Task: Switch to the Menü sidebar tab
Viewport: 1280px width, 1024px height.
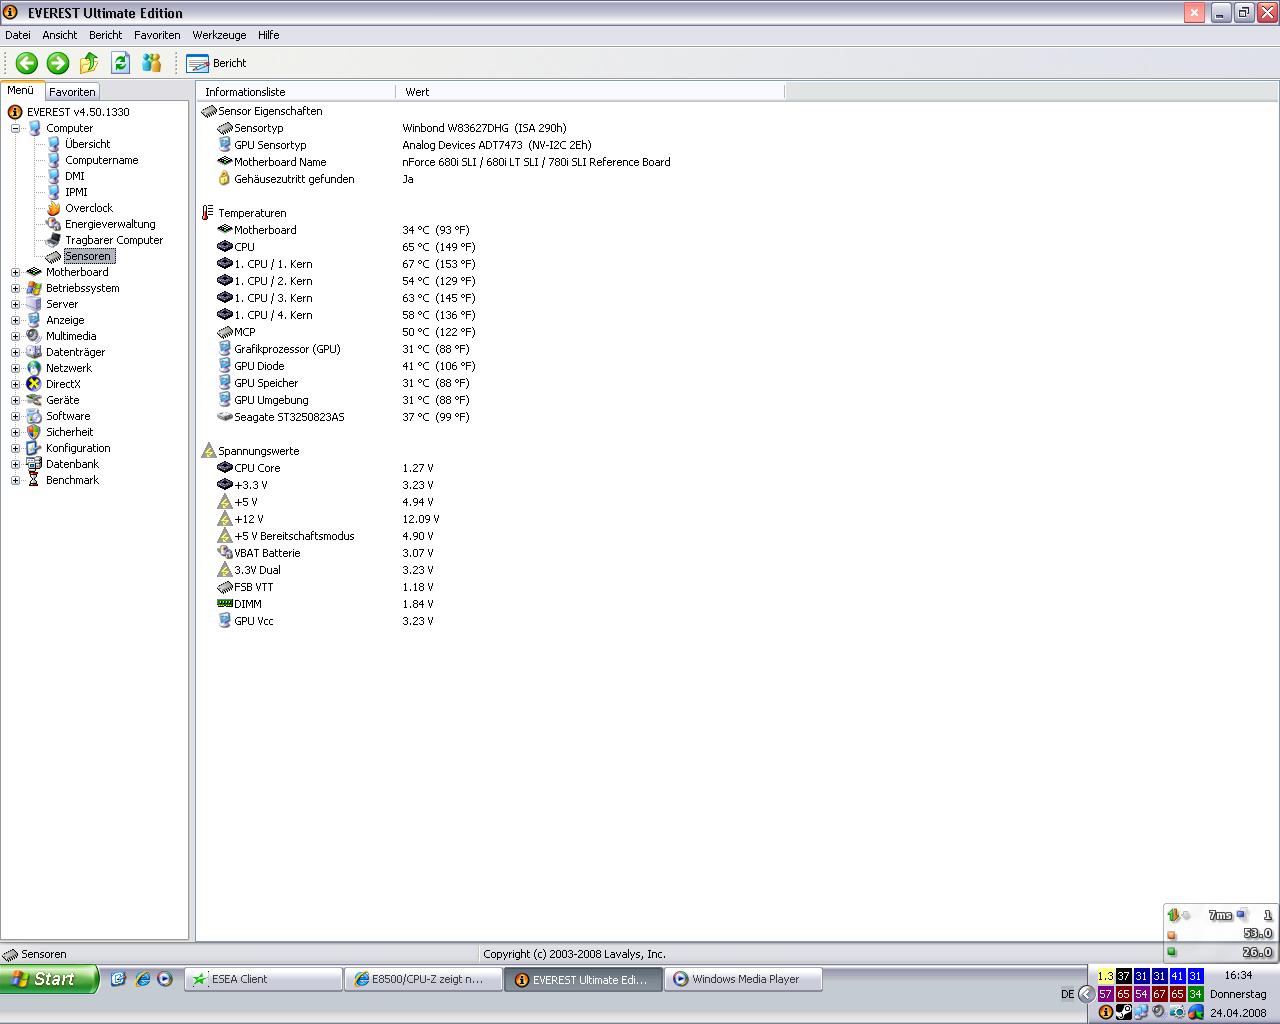Action: coord(21,90)
